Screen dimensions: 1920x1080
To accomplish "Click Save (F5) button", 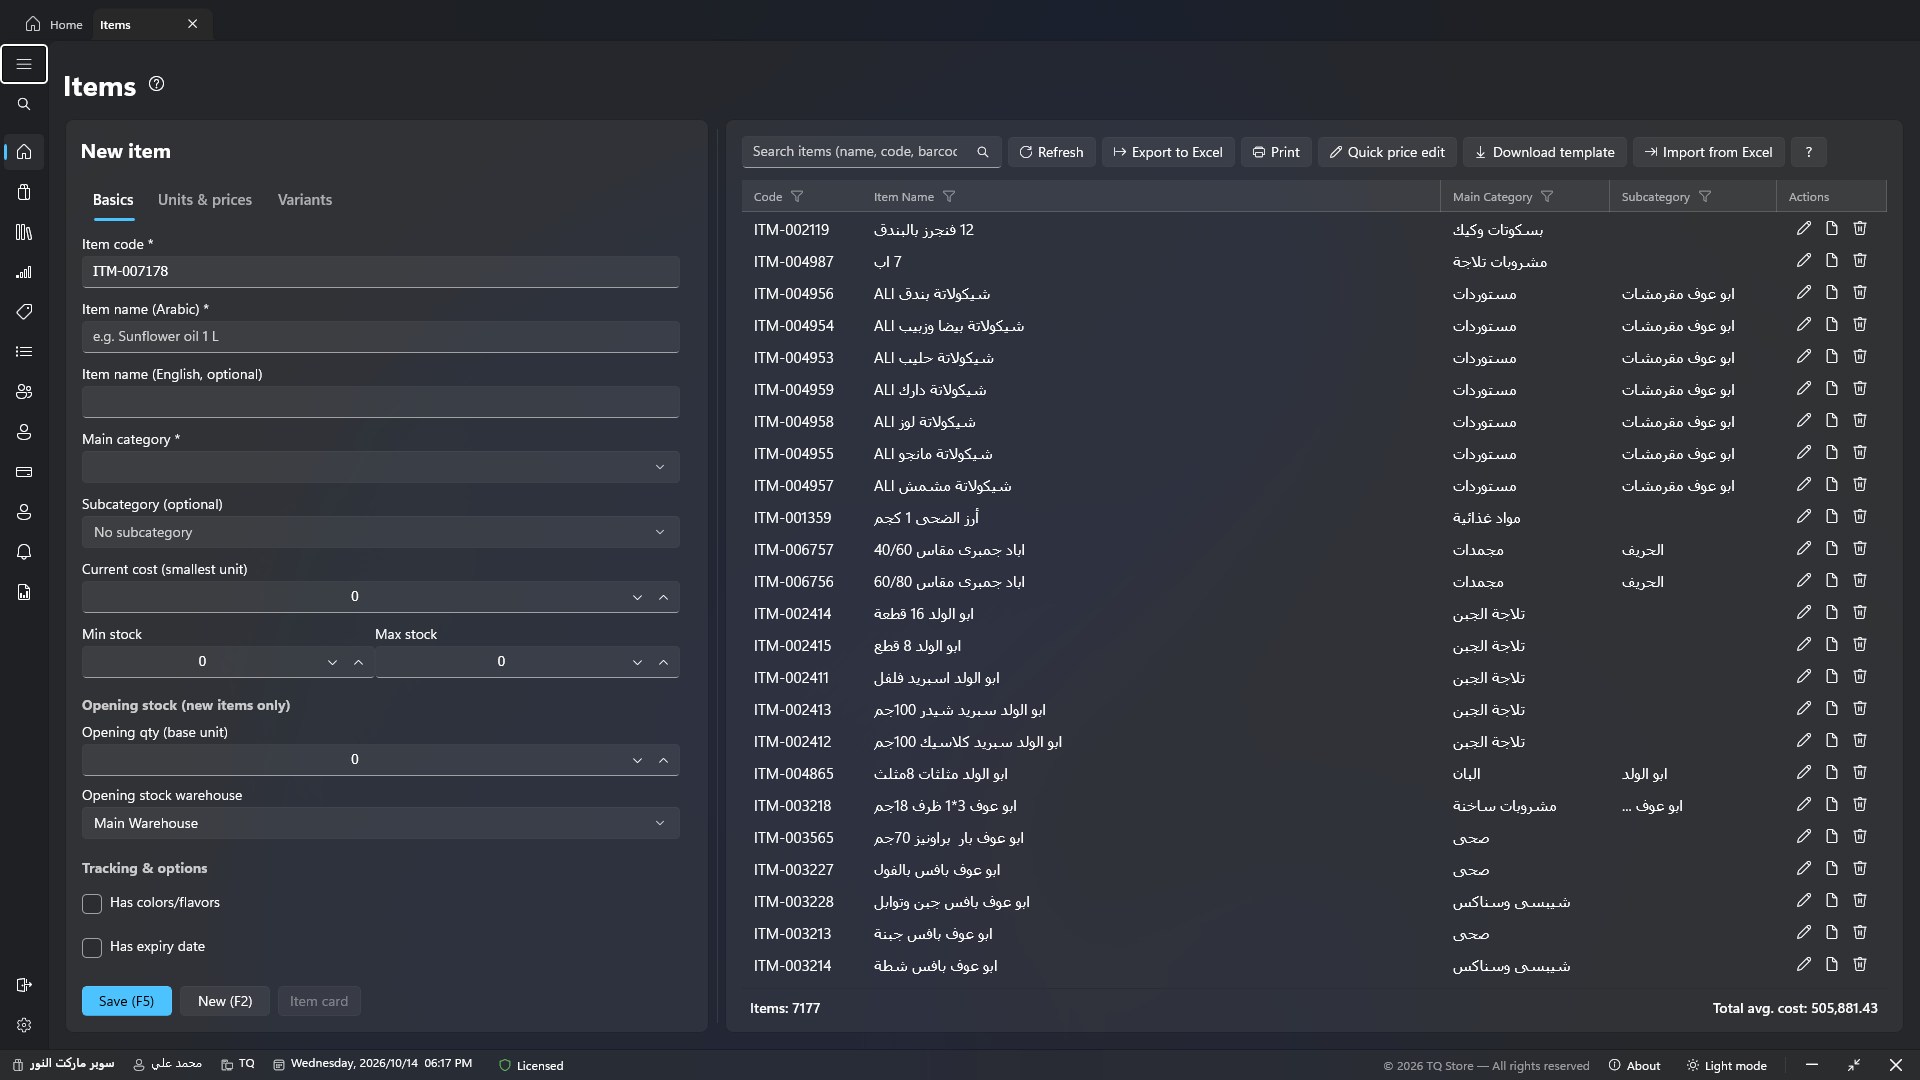I will coord(126,1001).
